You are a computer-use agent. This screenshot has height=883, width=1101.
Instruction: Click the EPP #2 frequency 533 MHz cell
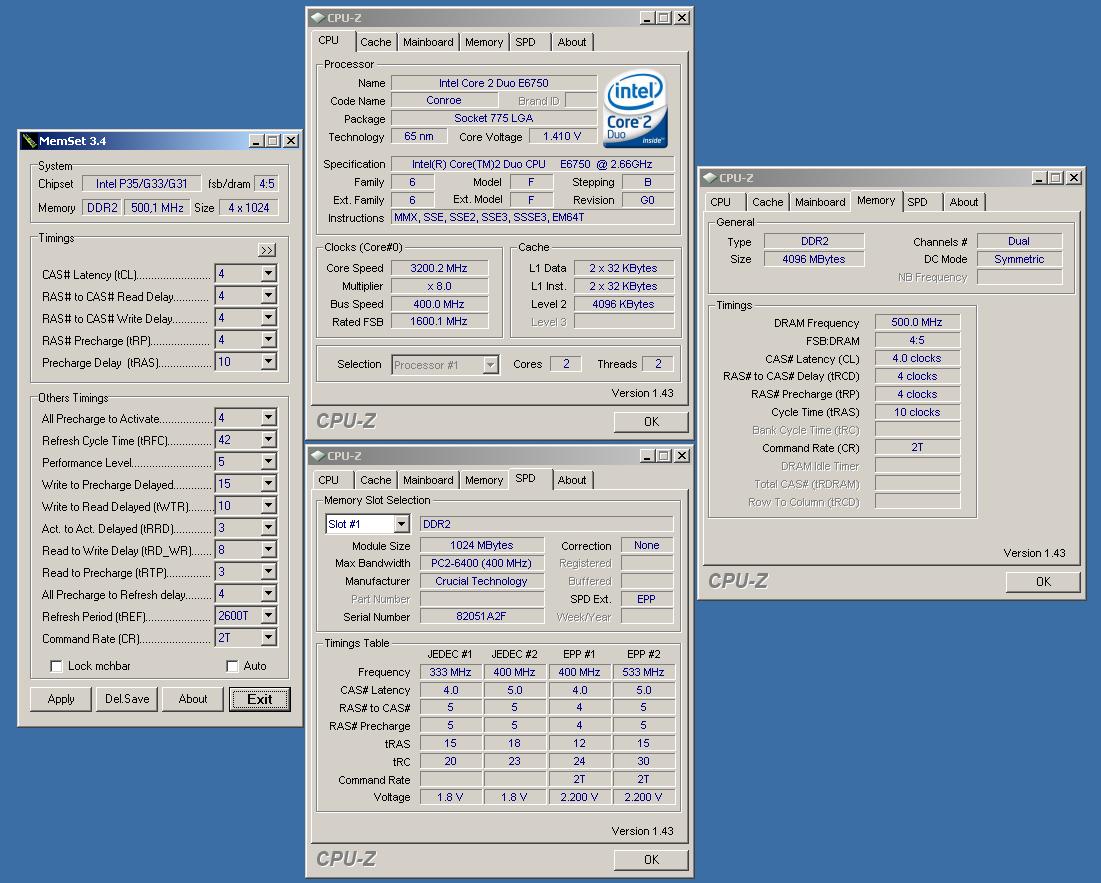643,672
